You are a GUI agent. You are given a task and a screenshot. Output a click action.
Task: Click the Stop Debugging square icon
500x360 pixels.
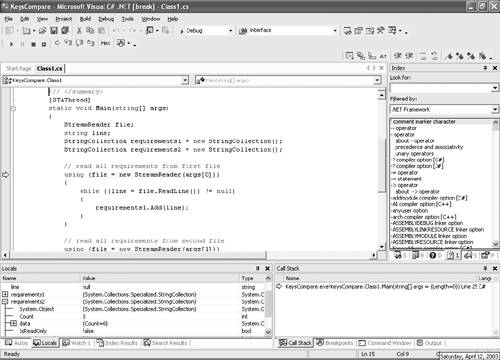click(33, 44)
